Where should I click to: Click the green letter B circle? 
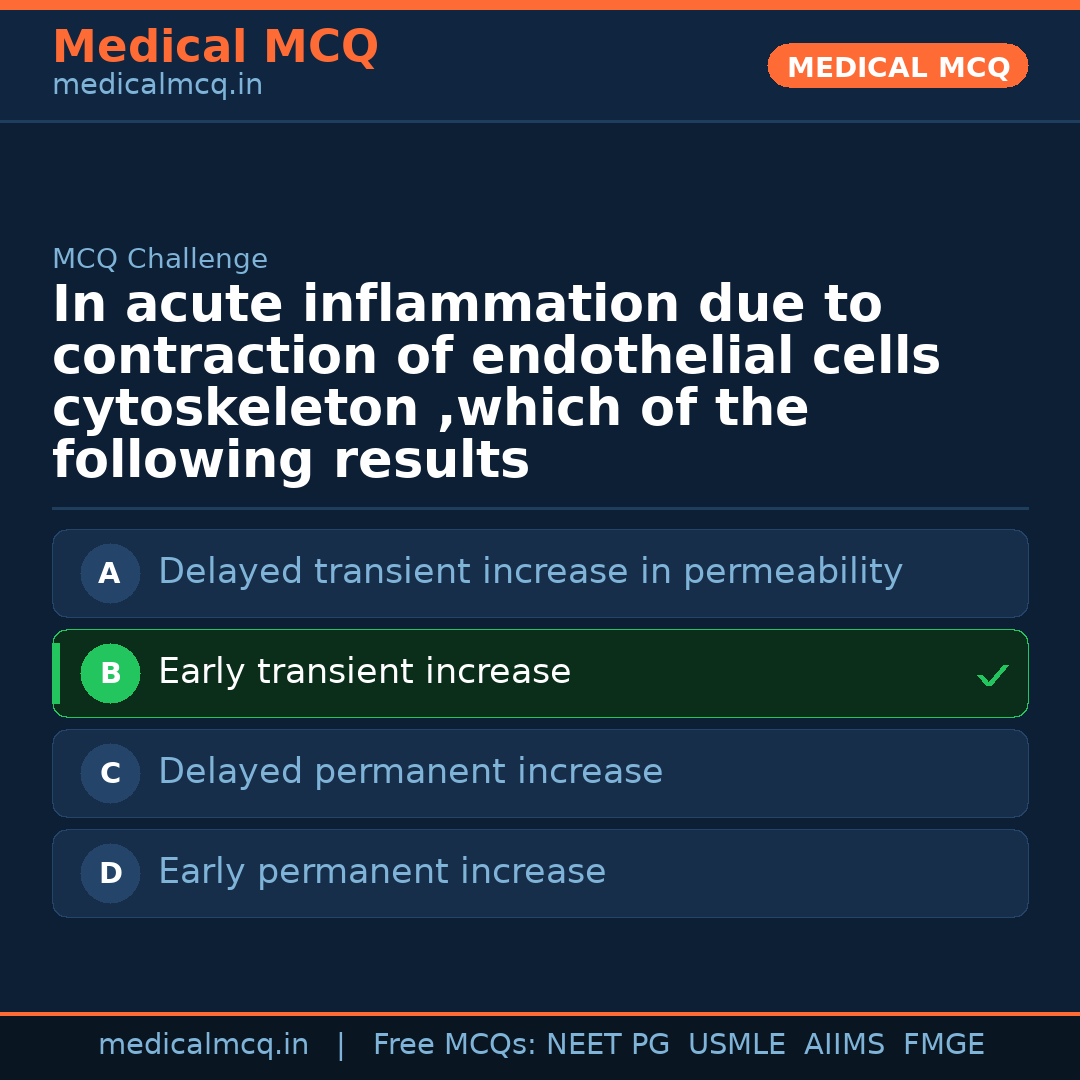(x=110, y=674)
